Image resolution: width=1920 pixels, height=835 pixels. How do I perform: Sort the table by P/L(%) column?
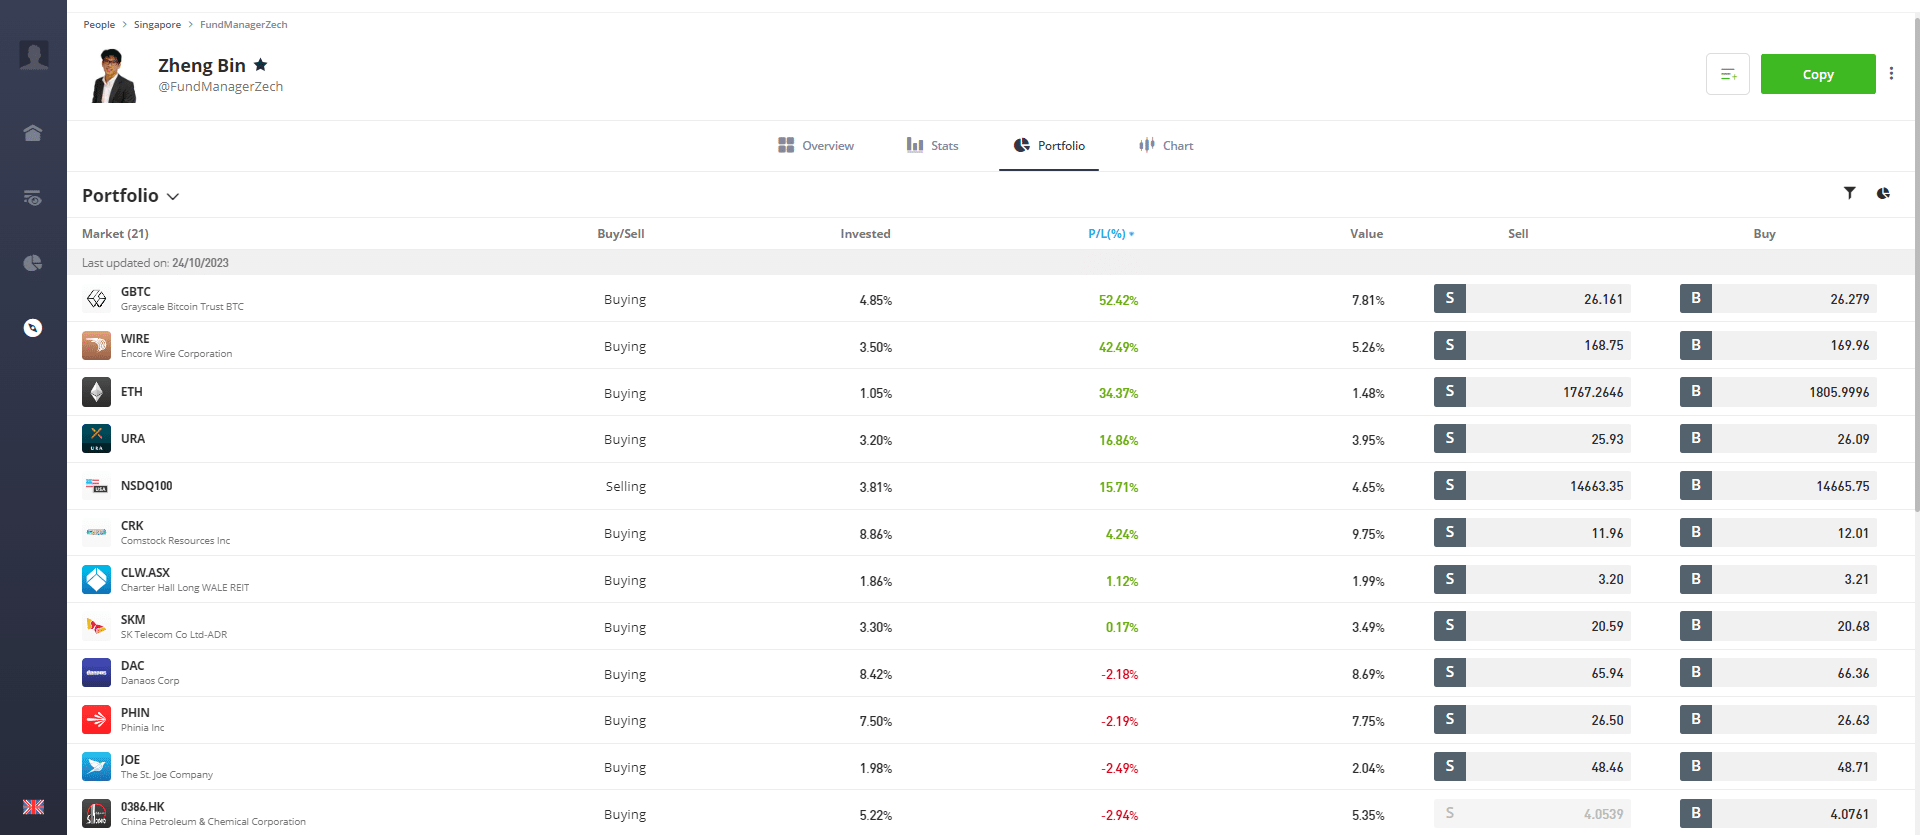pyautogui.click(x=1111, y=234)
